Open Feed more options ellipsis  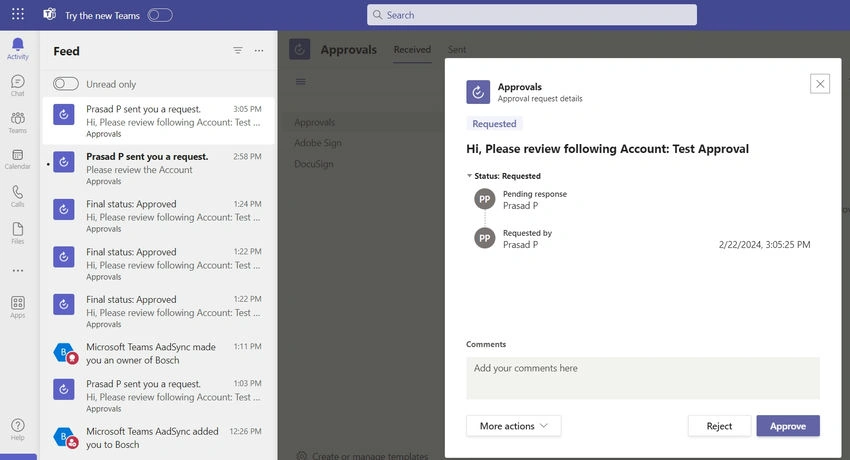coord(259,50)
